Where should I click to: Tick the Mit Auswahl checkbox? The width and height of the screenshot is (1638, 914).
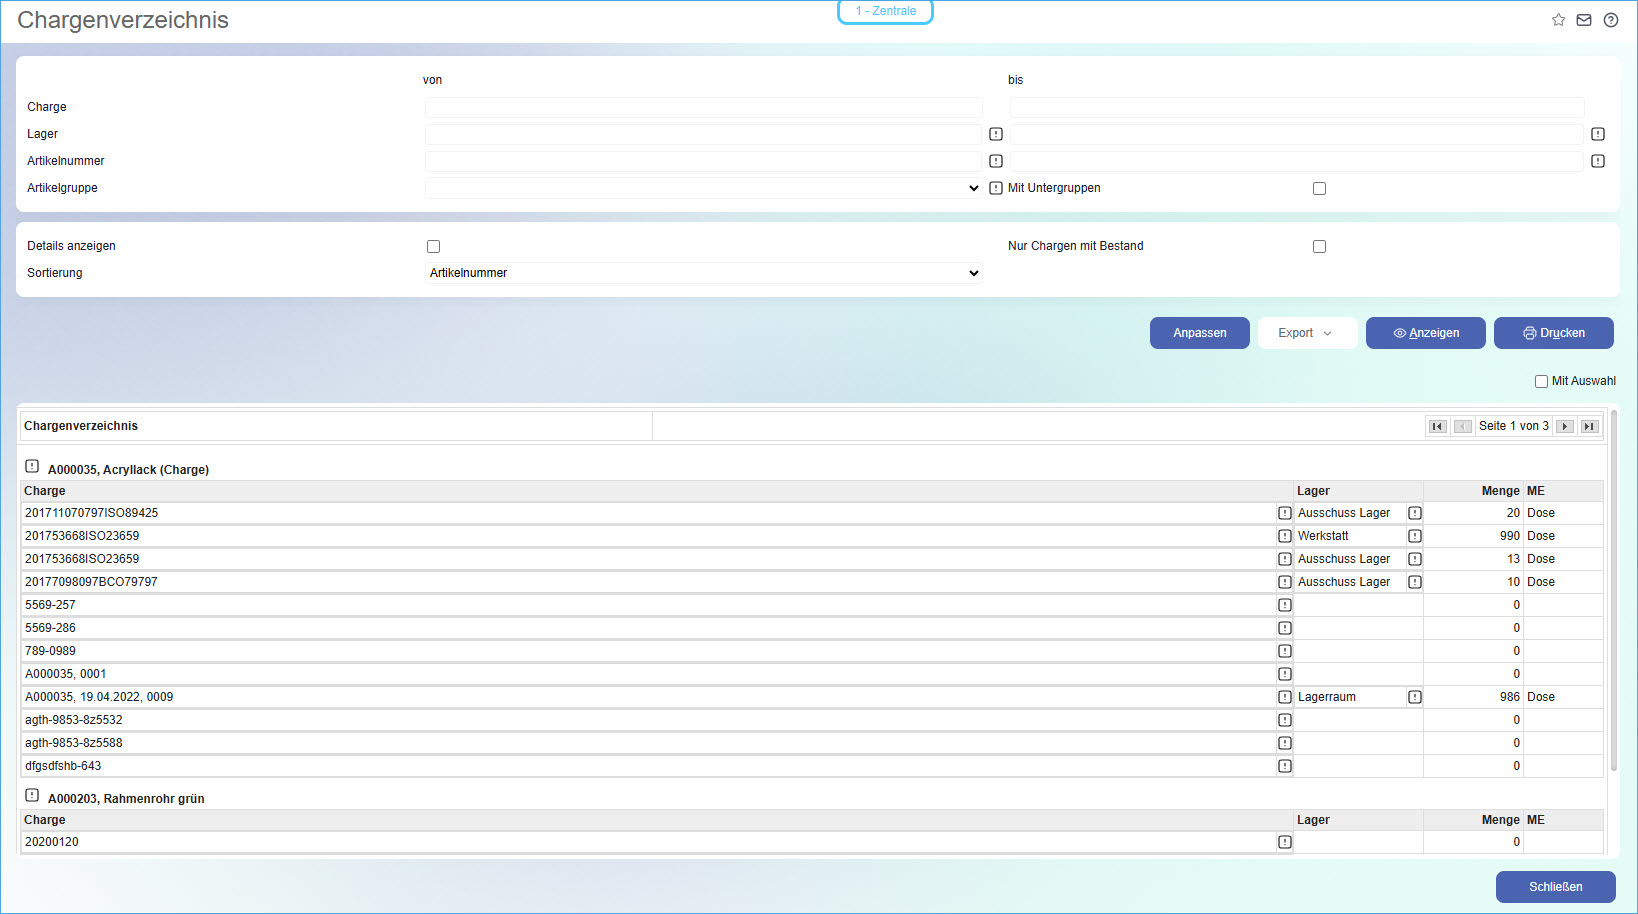pos(1541,382)
